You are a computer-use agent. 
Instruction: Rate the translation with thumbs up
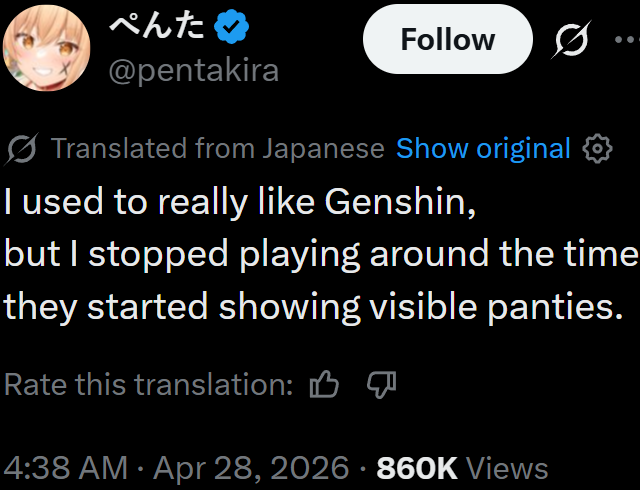coord(325,384)
